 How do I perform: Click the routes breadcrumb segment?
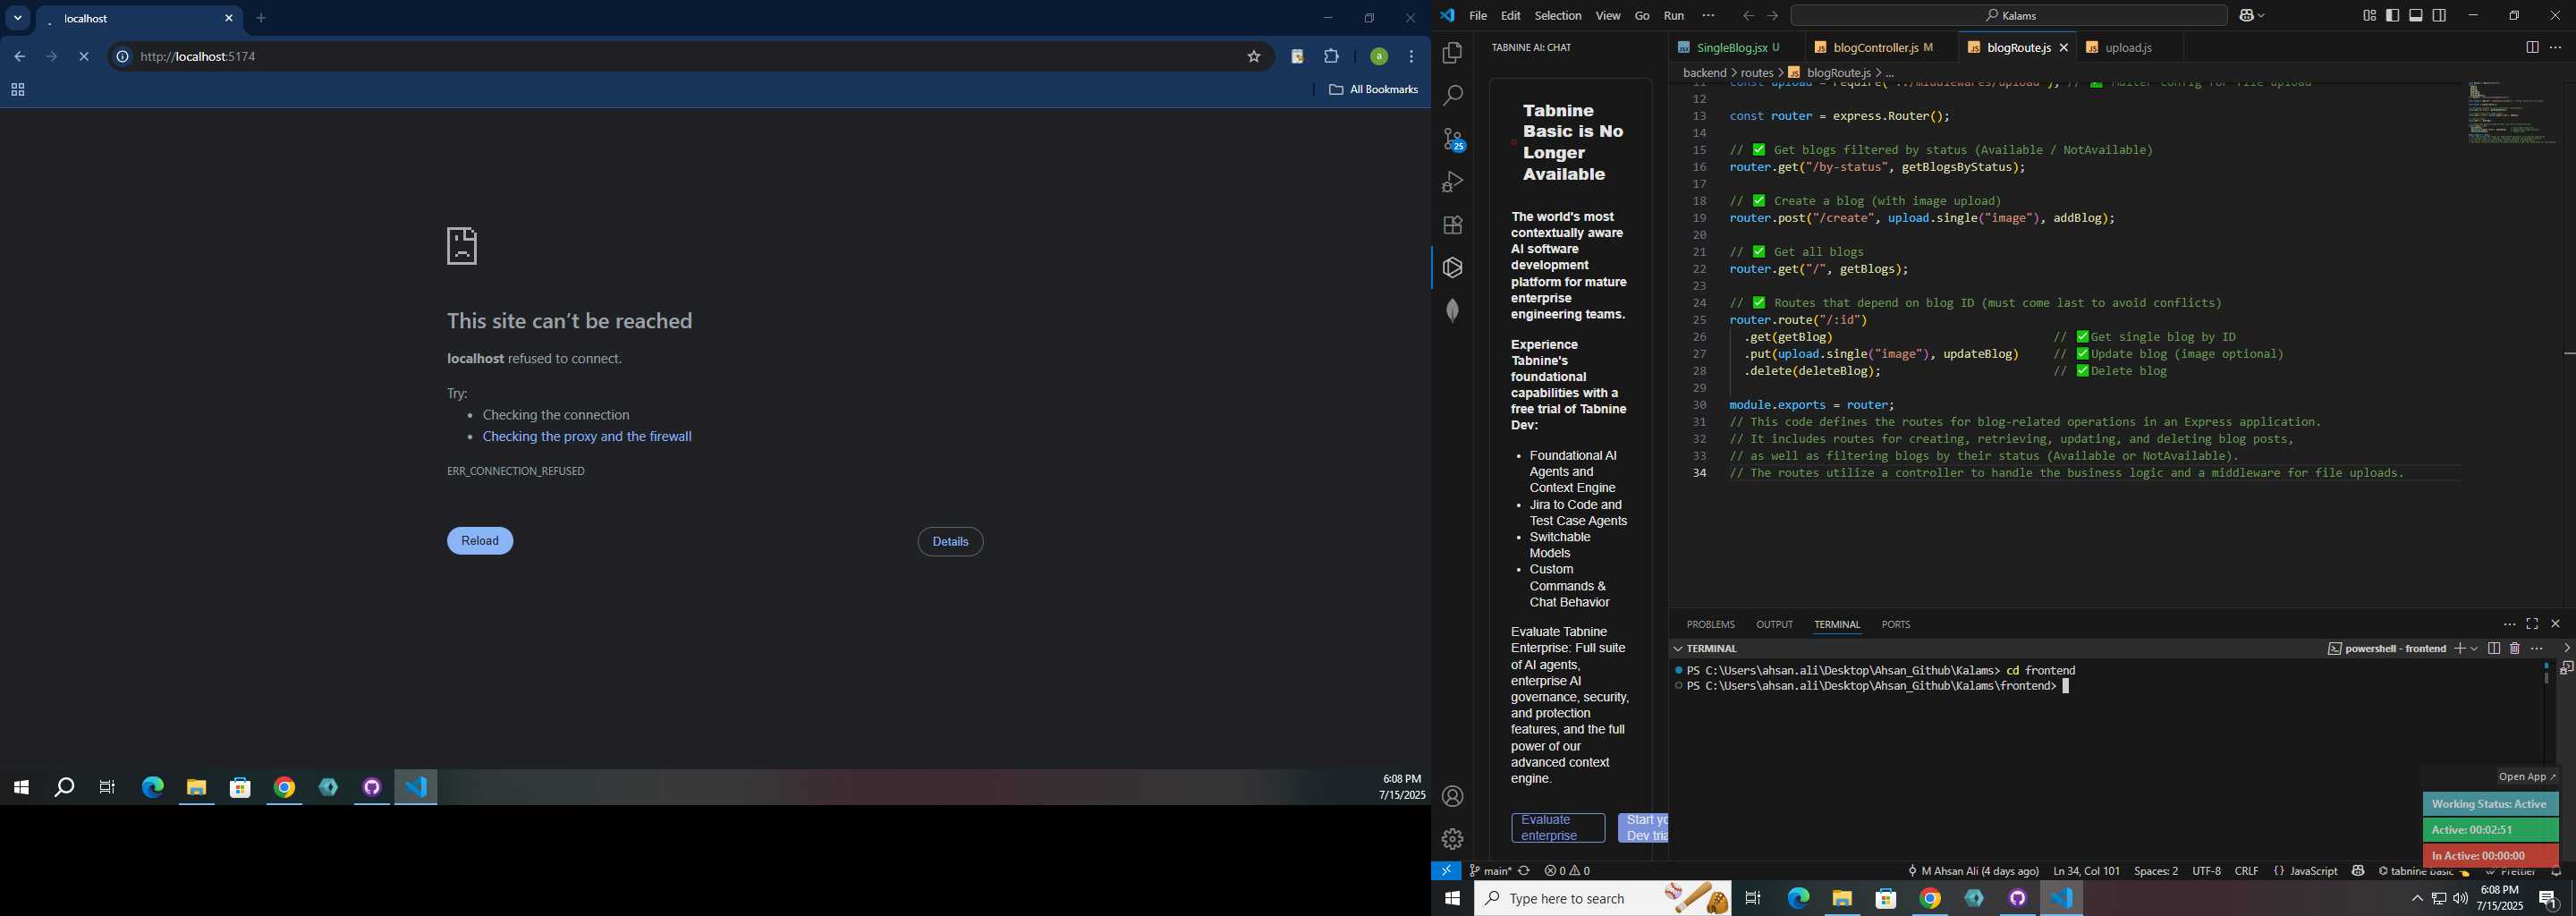[1756, 73]
